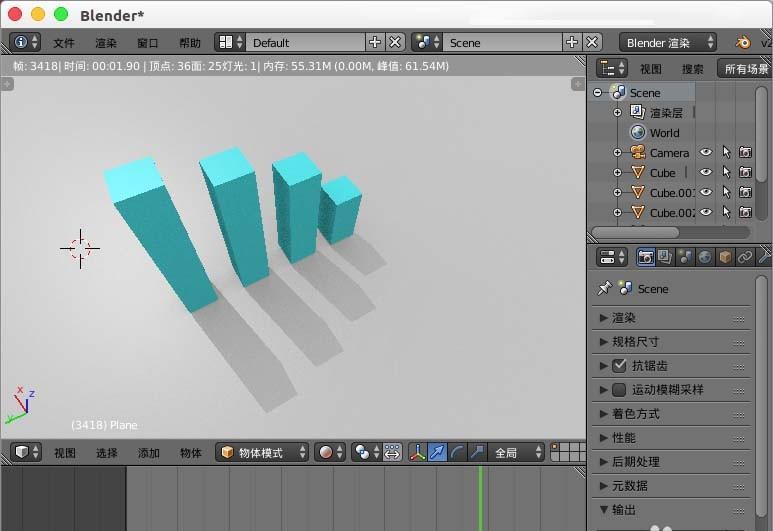Open the 3D view editor type selector
The height and width of the screenshot is (531, 773).
[x=26, y=452]
